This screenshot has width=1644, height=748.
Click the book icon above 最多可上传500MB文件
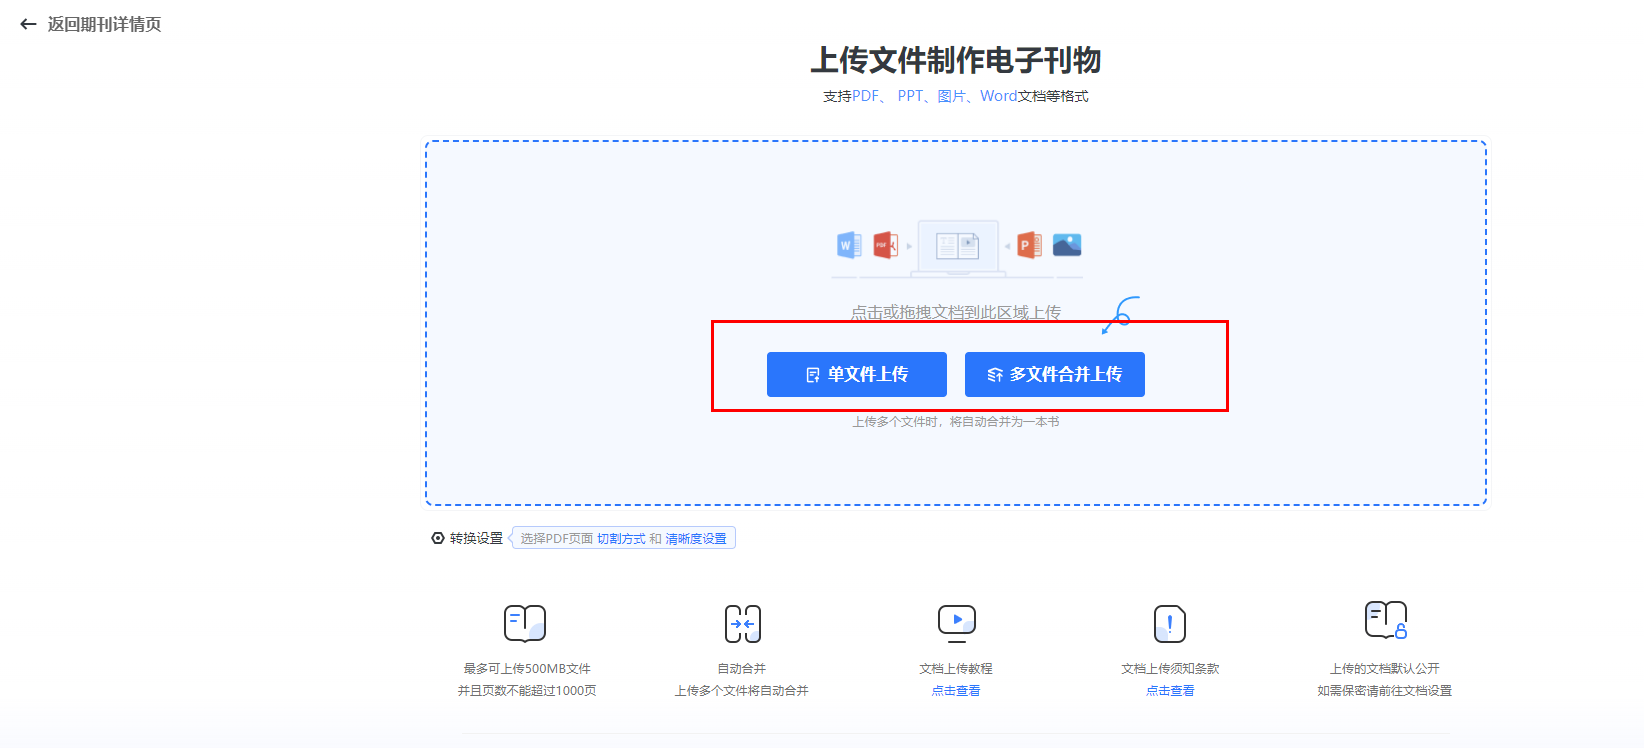coord(525,623)
